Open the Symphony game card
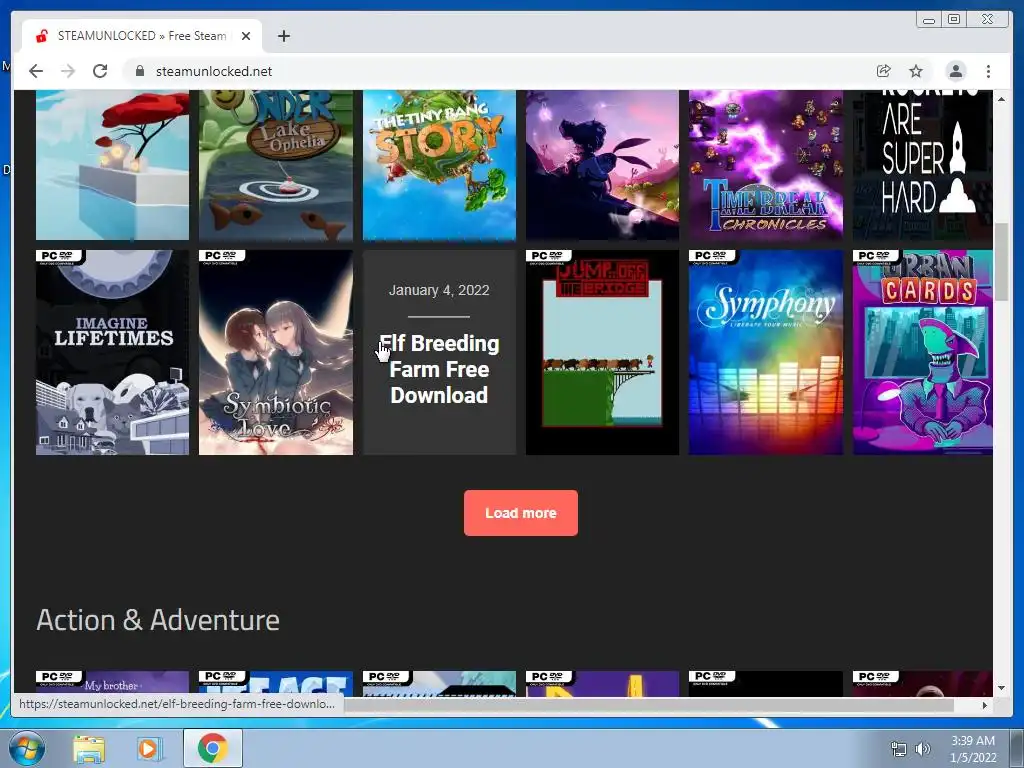The image size is (1024, 768). 765,352
